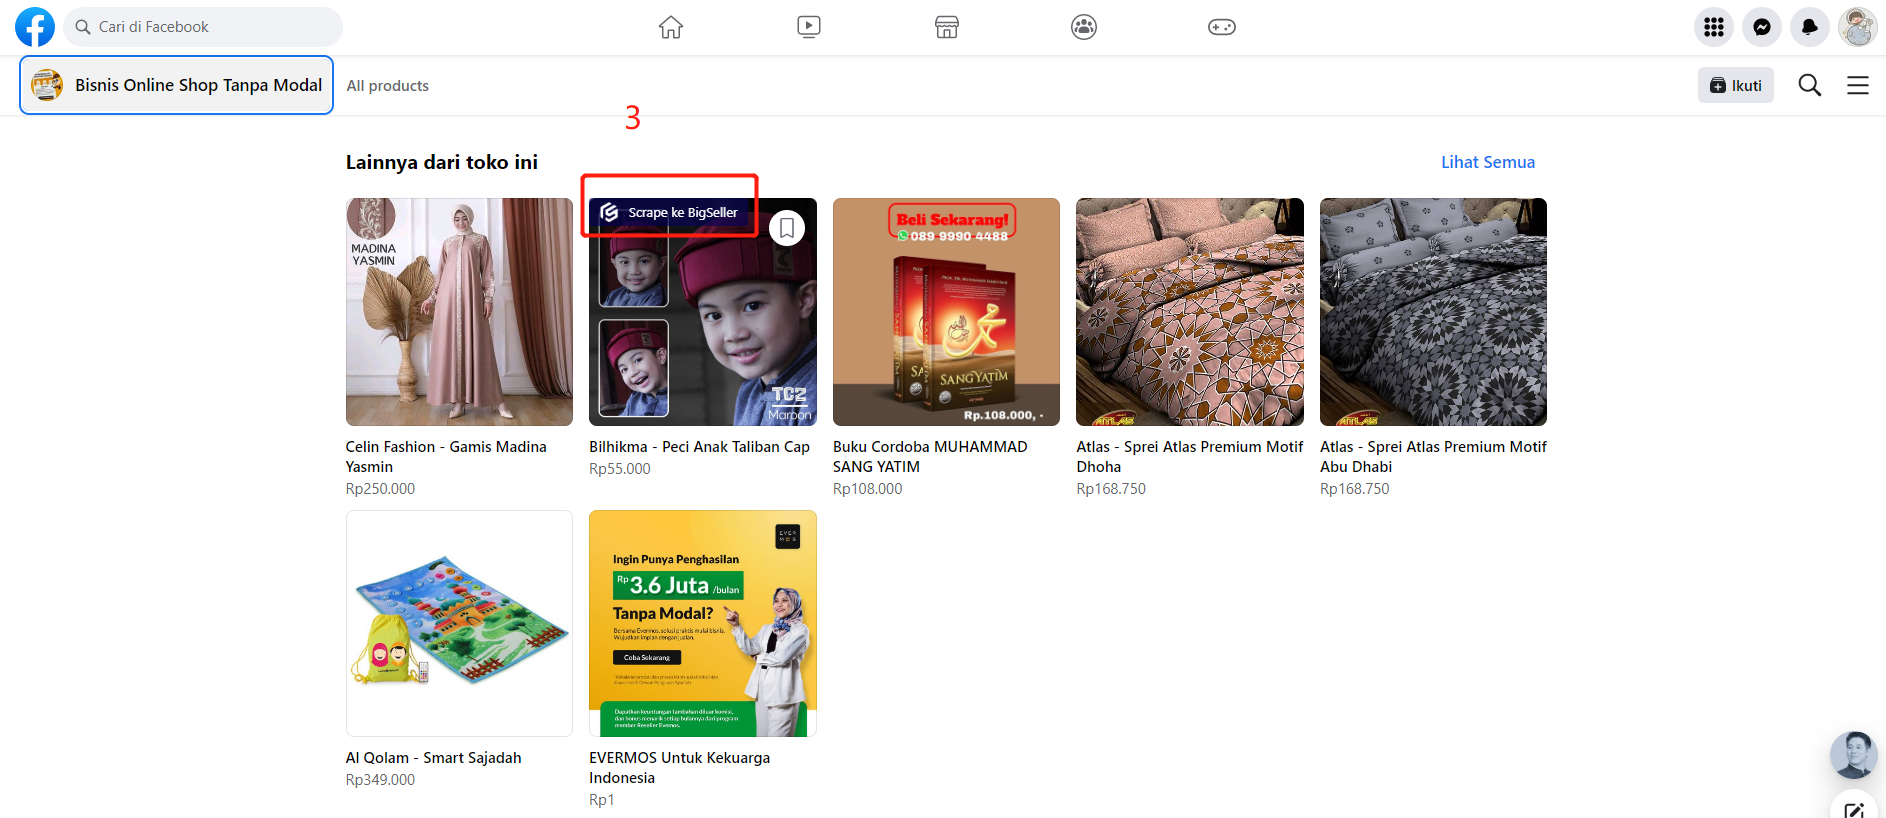
Task: Click EVERMOS Untuk Kekuarga Indonesia title
Action: tap(680, 768)
